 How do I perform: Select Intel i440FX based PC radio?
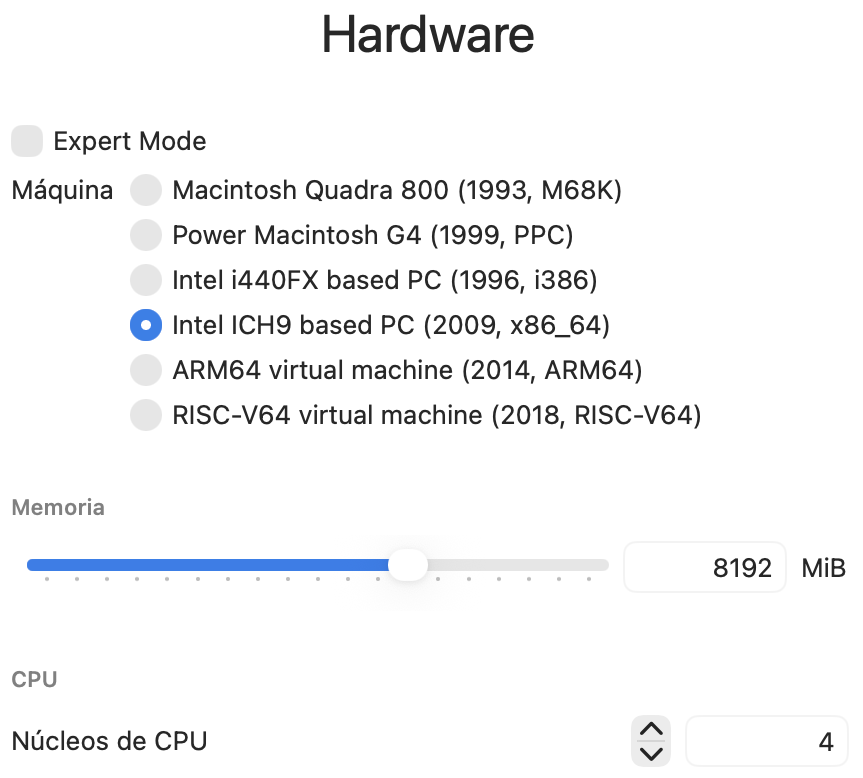[x=146, y=280]
